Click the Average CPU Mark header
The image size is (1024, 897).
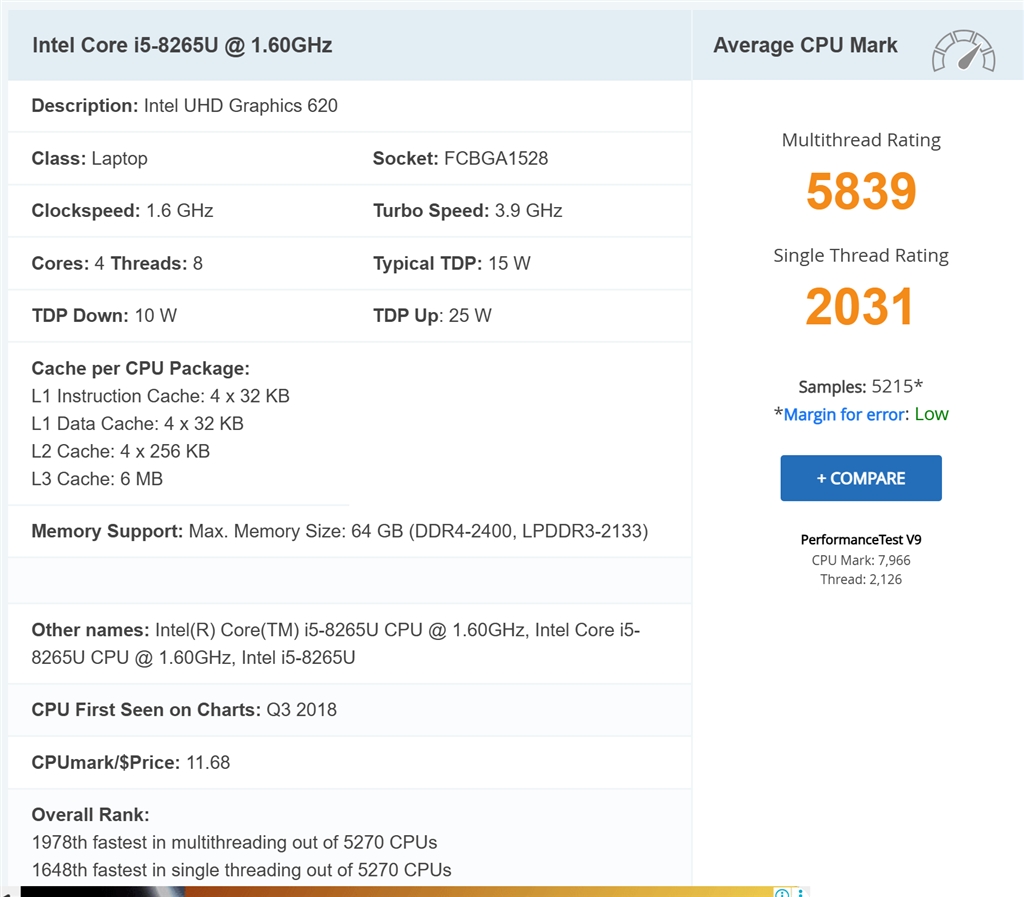pos(805,45)
